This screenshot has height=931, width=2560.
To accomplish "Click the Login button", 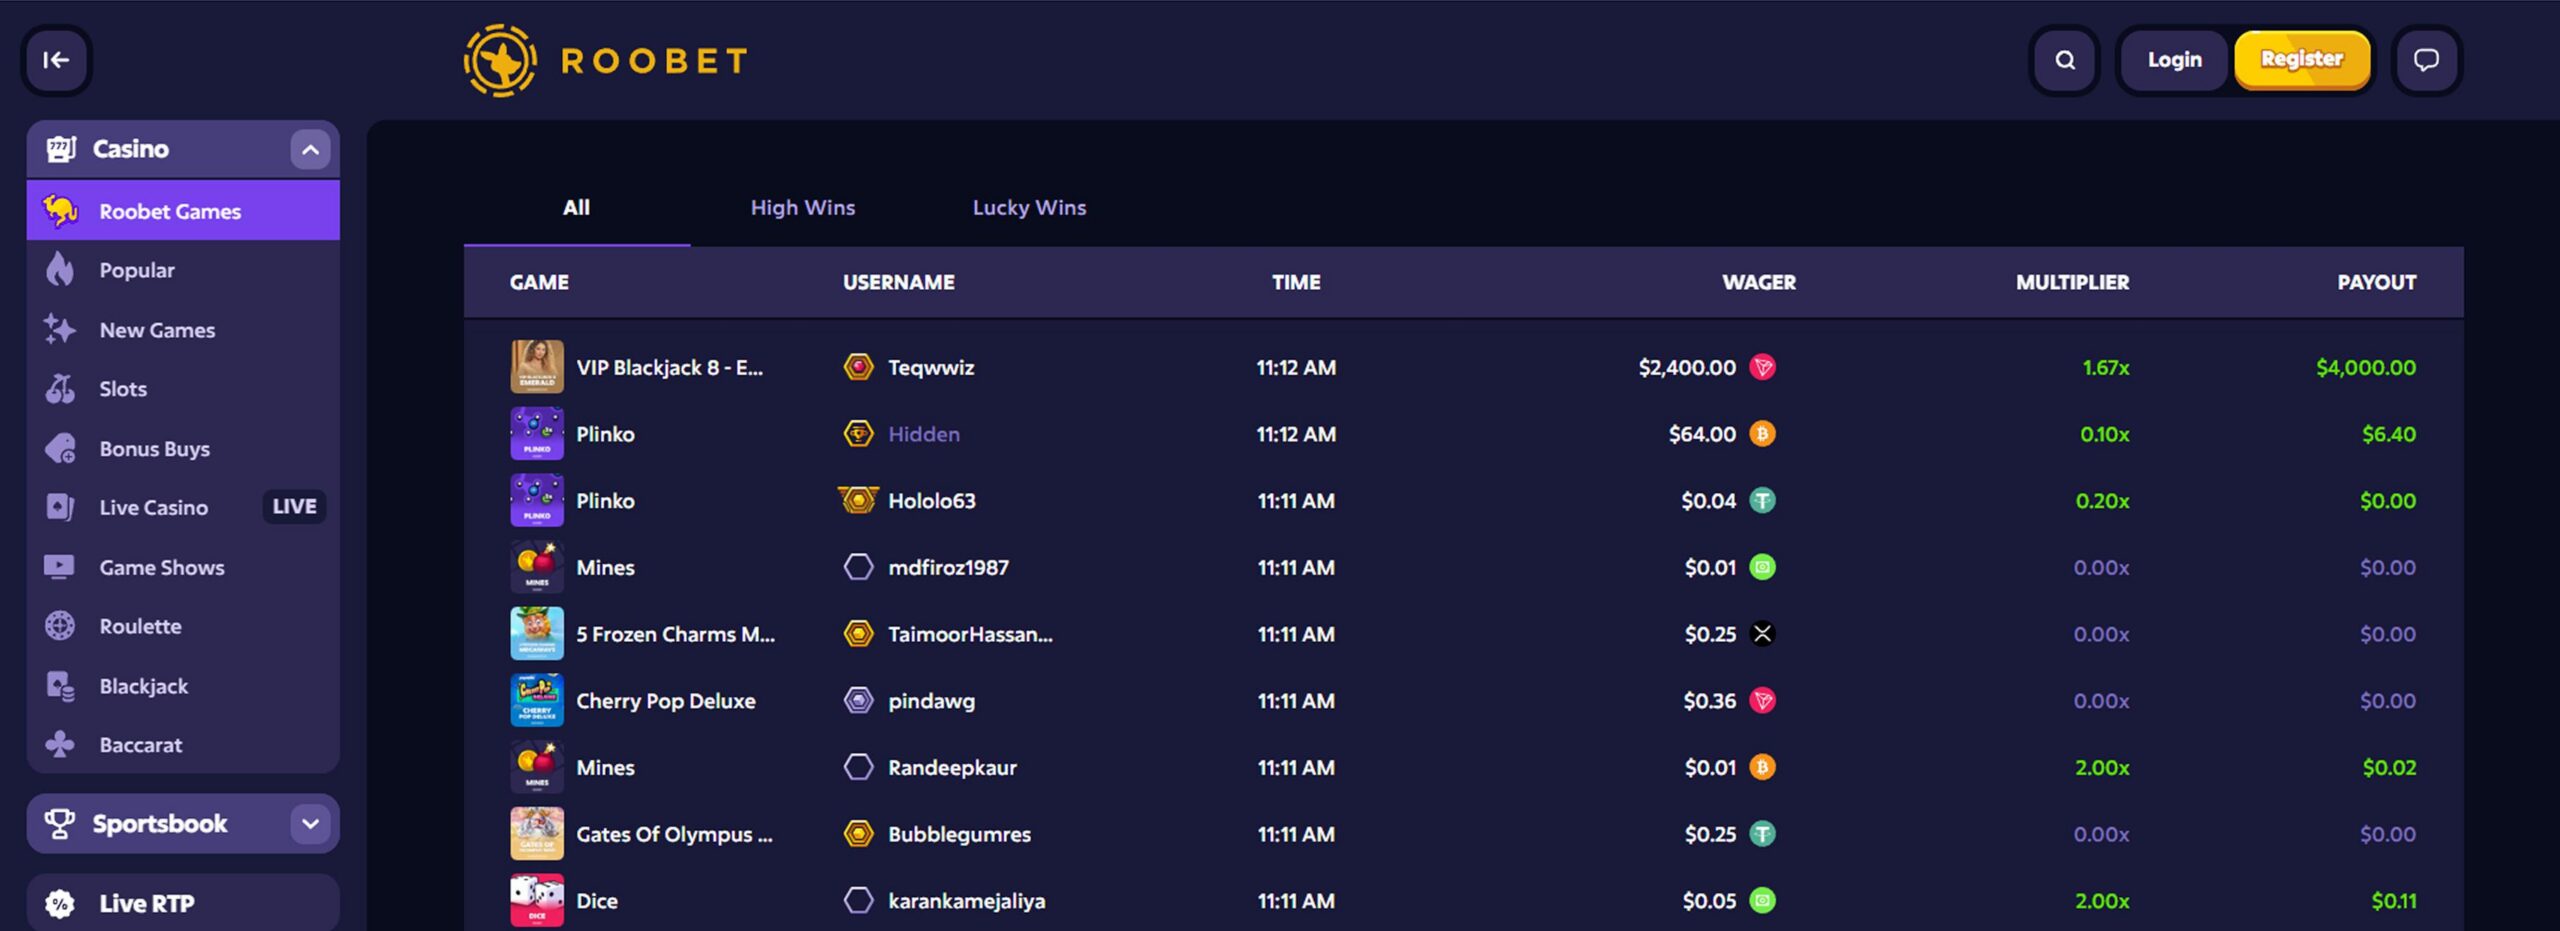I will point(2175,60).
